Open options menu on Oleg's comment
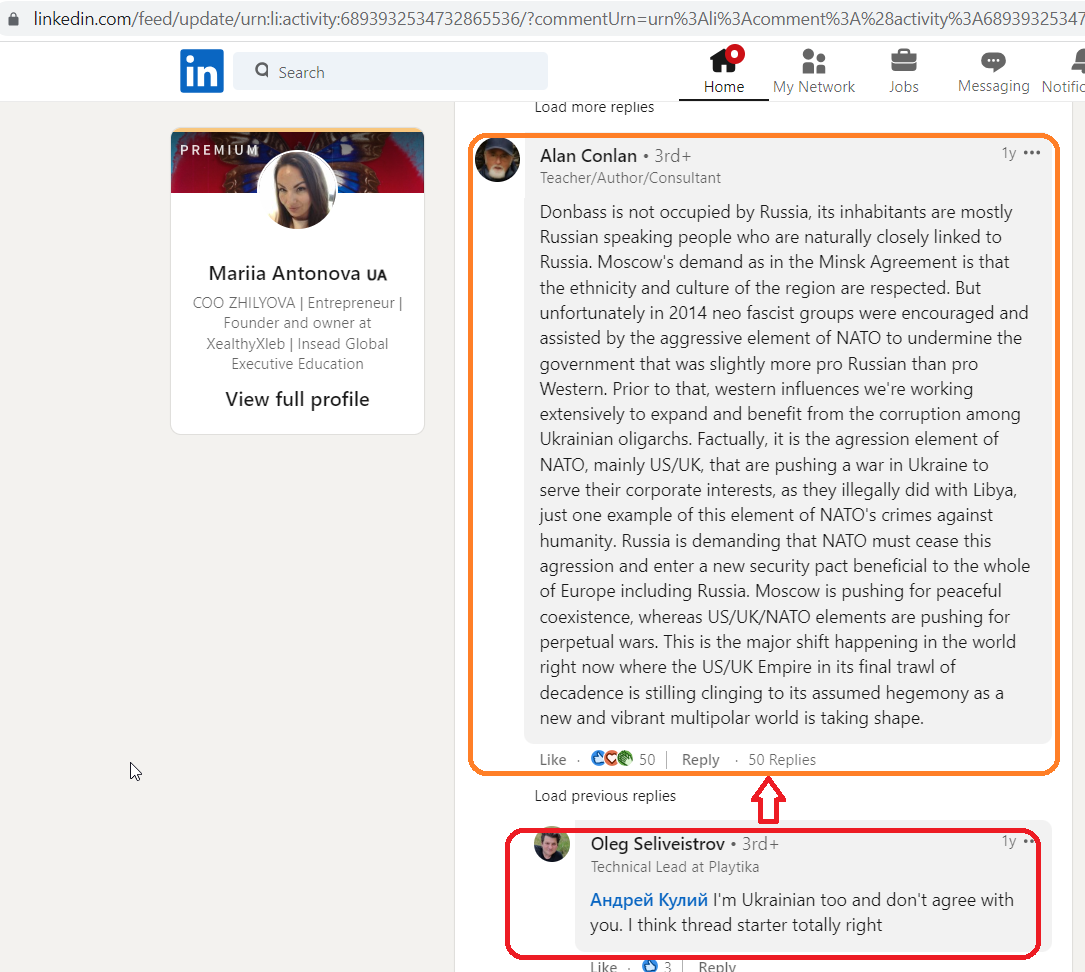The width and height of the screenshot is (1085, 972). (x=1029, y=841)
